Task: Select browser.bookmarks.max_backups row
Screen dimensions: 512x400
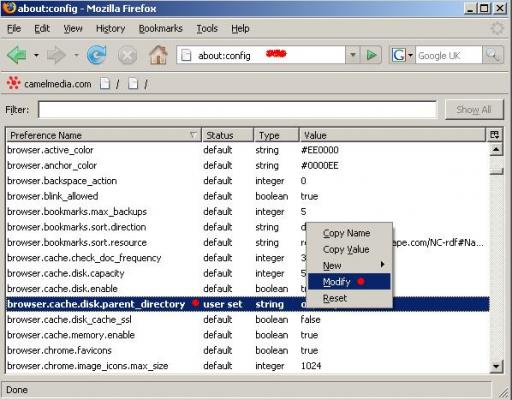Action: [x=247, y=212]
